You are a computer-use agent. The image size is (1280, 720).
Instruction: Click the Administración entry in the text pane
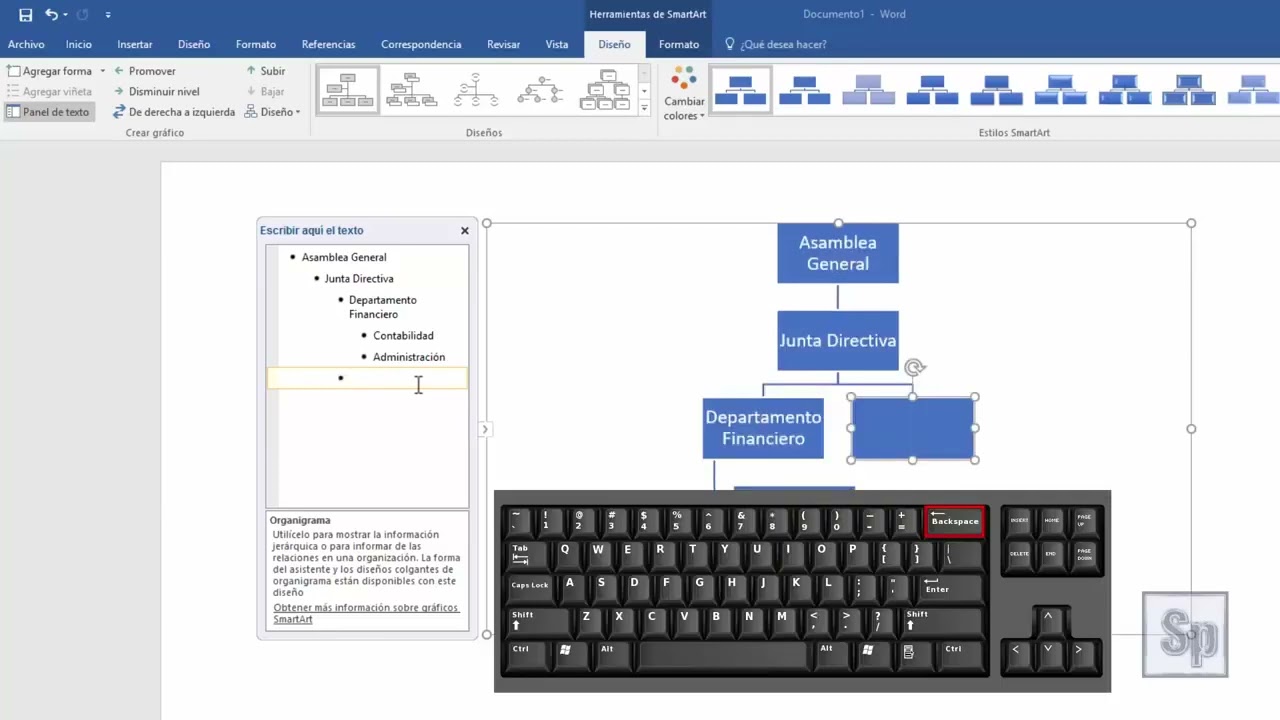pos(409,357)
